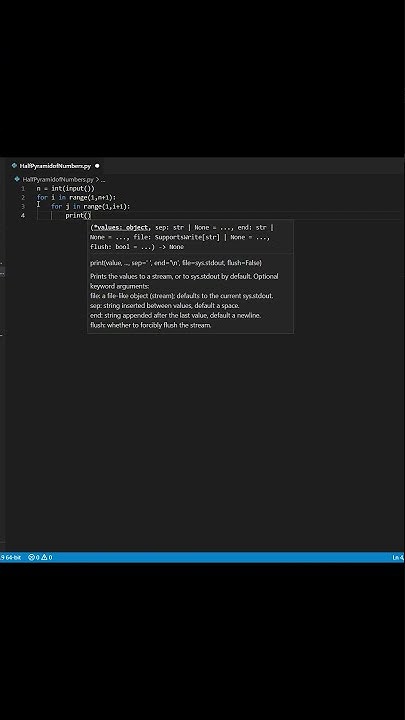The width and height of the screenshot is (405, 720).
Task: Click 'end: string appended after' line
Action: pyautogui.click(x=175, y=316)
